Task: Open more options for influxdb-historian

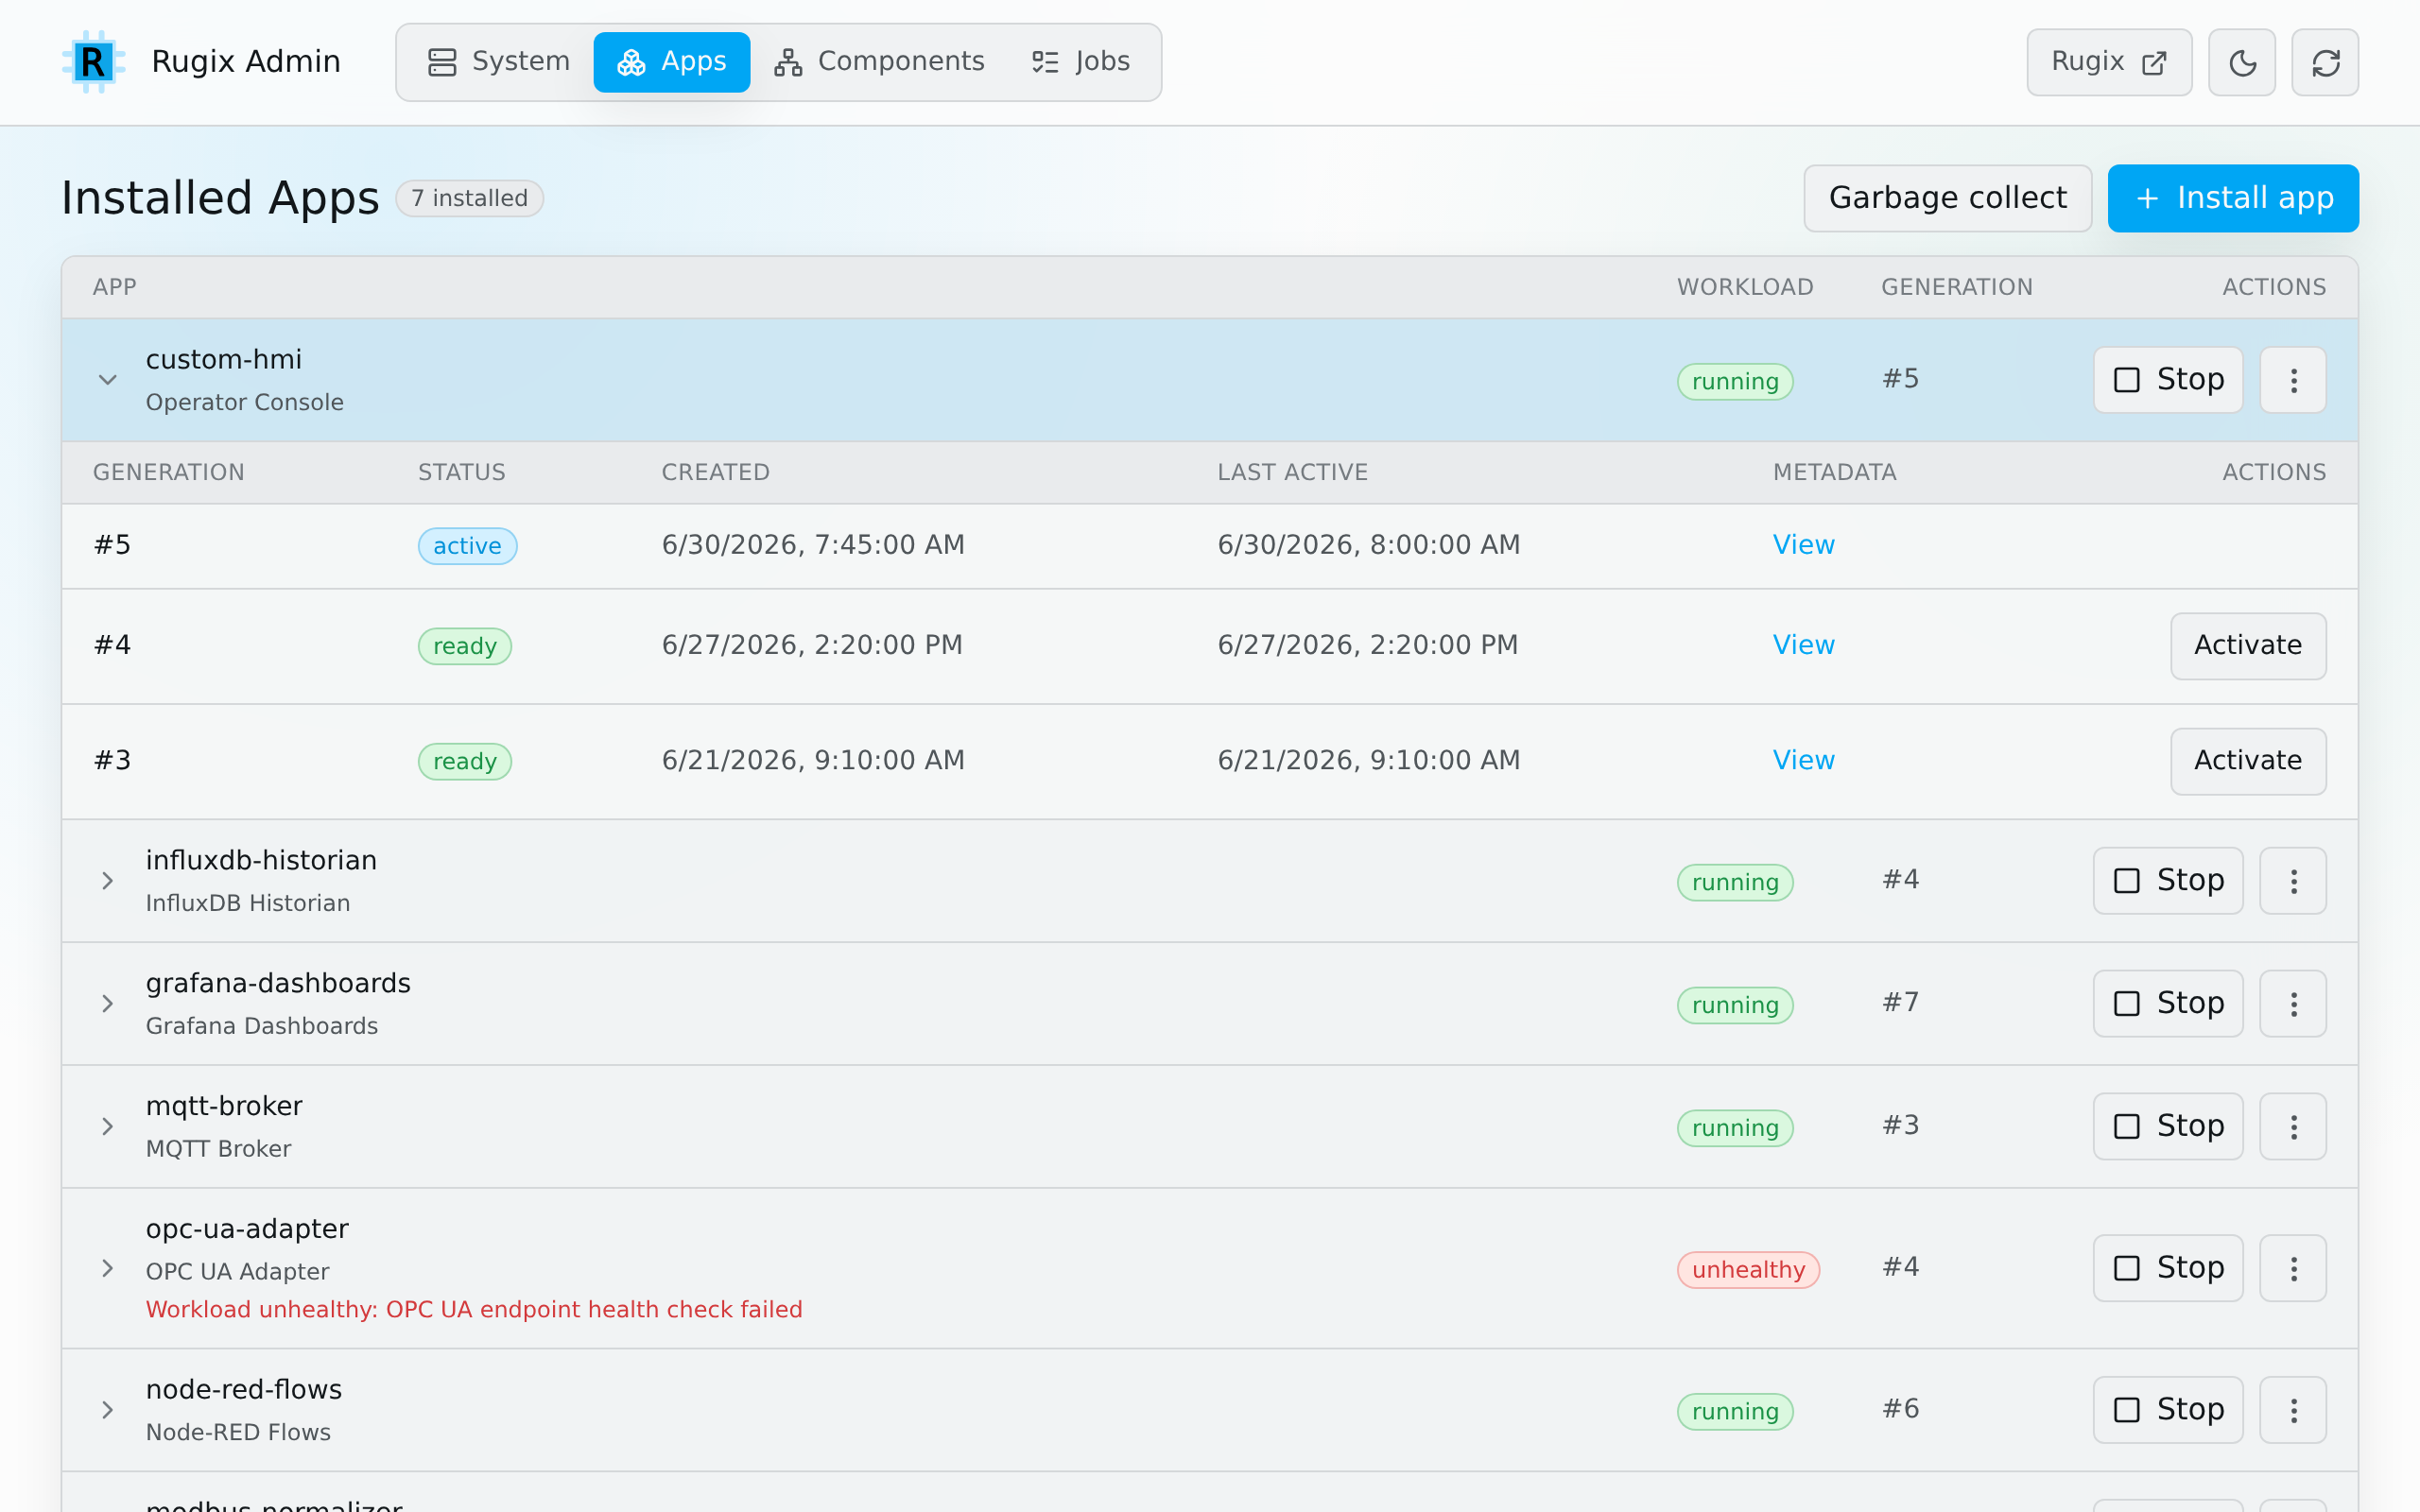Action: click(2293, 881)
